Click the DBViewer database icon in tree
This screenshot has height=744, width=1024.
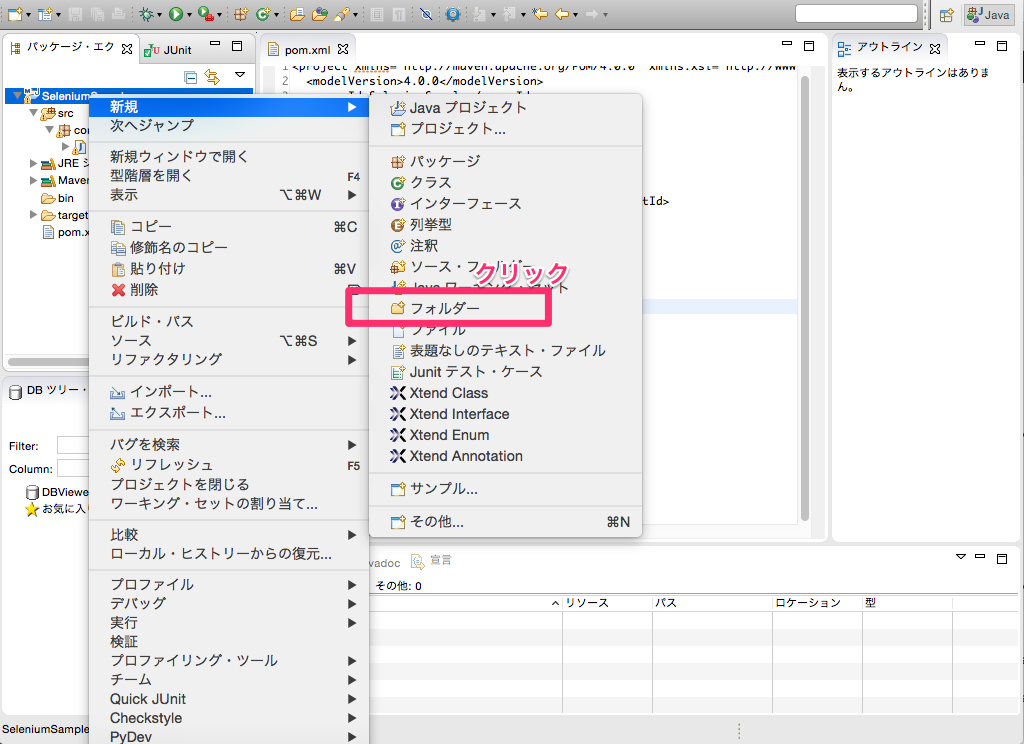click(32, 492)
